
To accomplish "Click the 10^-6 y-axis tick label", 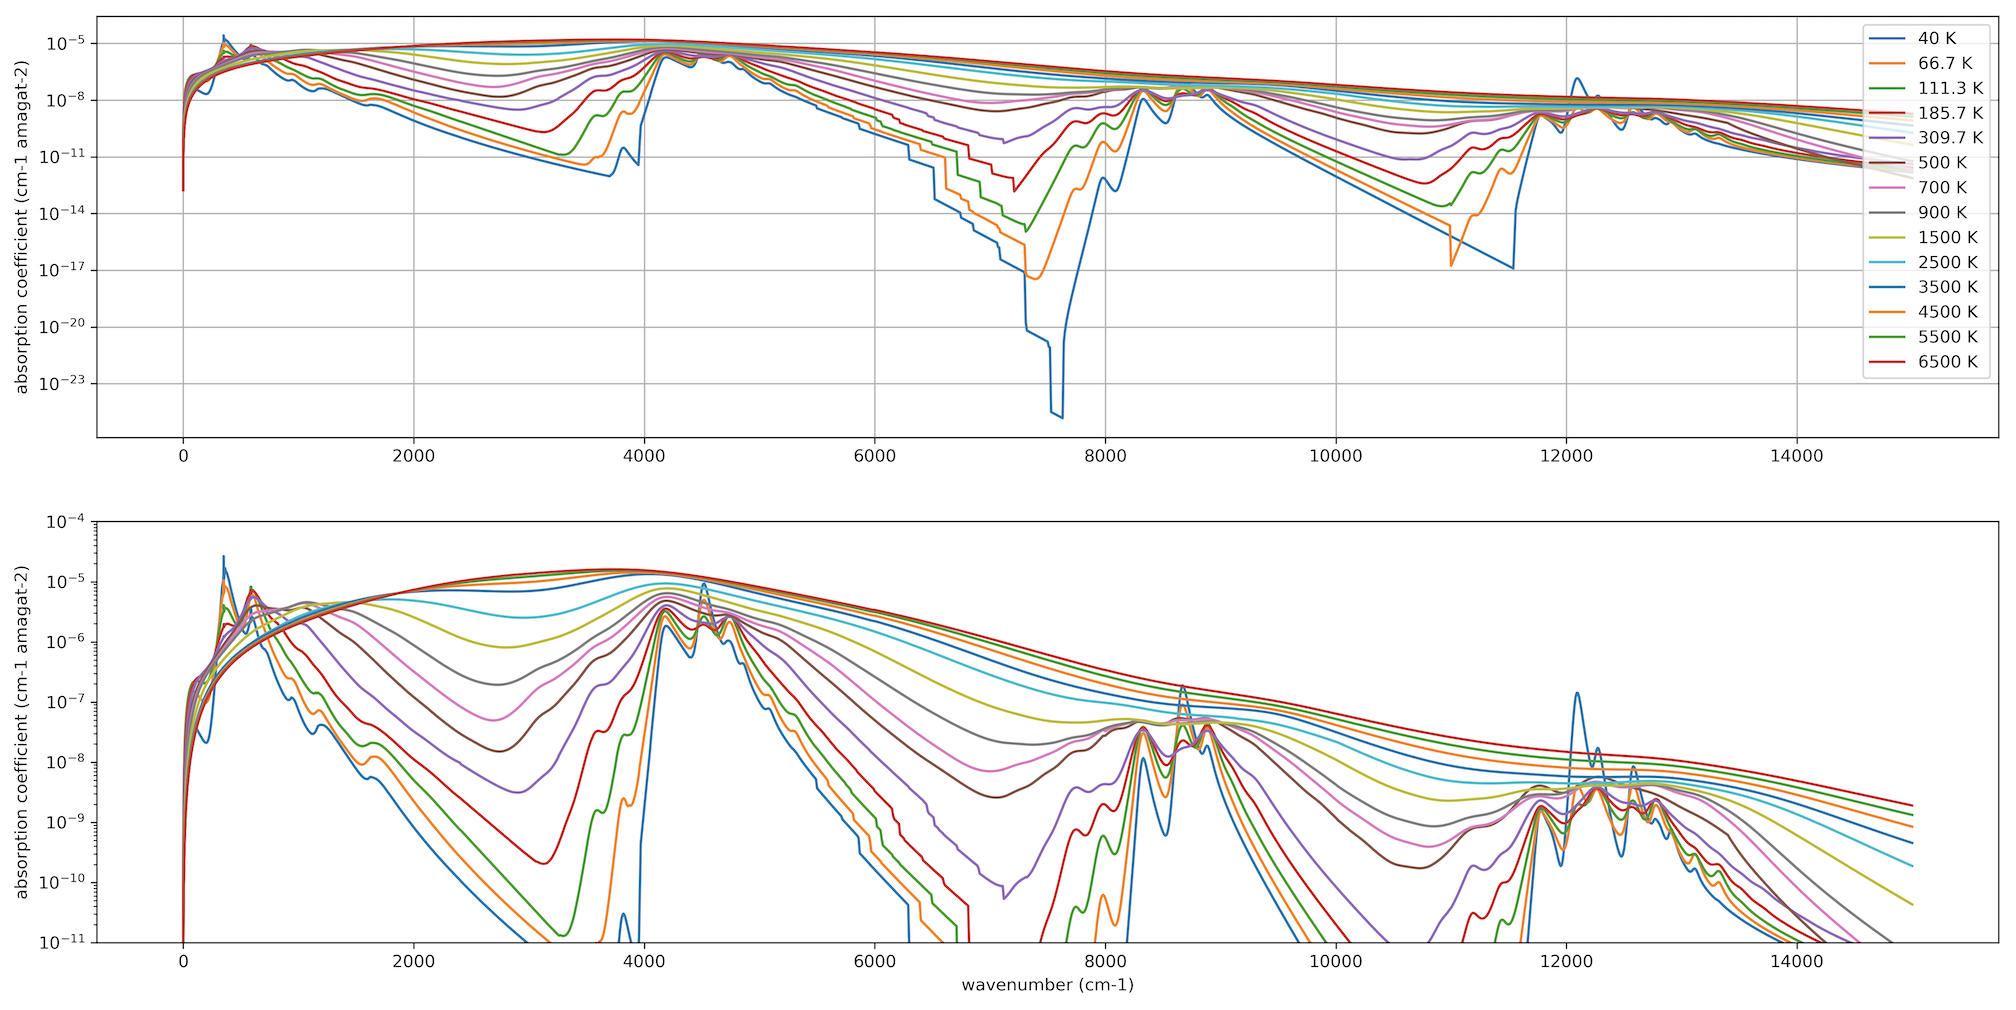I will [68, 641].
